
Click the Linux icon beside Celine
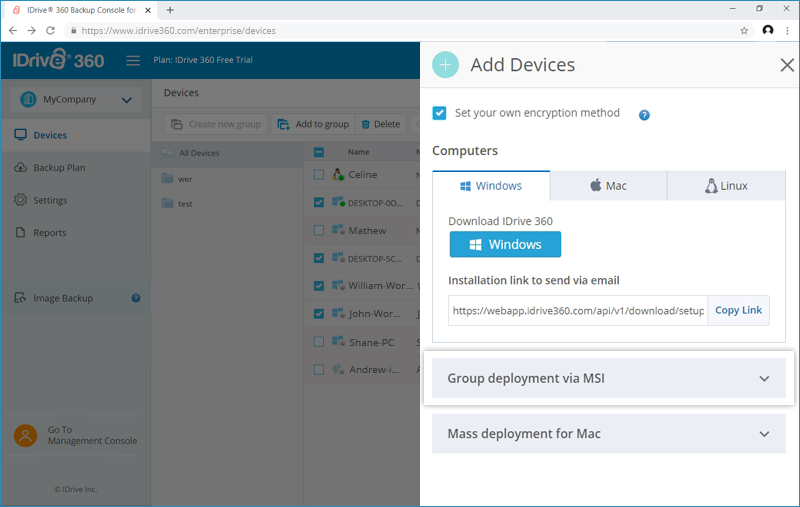click(338, 174)
